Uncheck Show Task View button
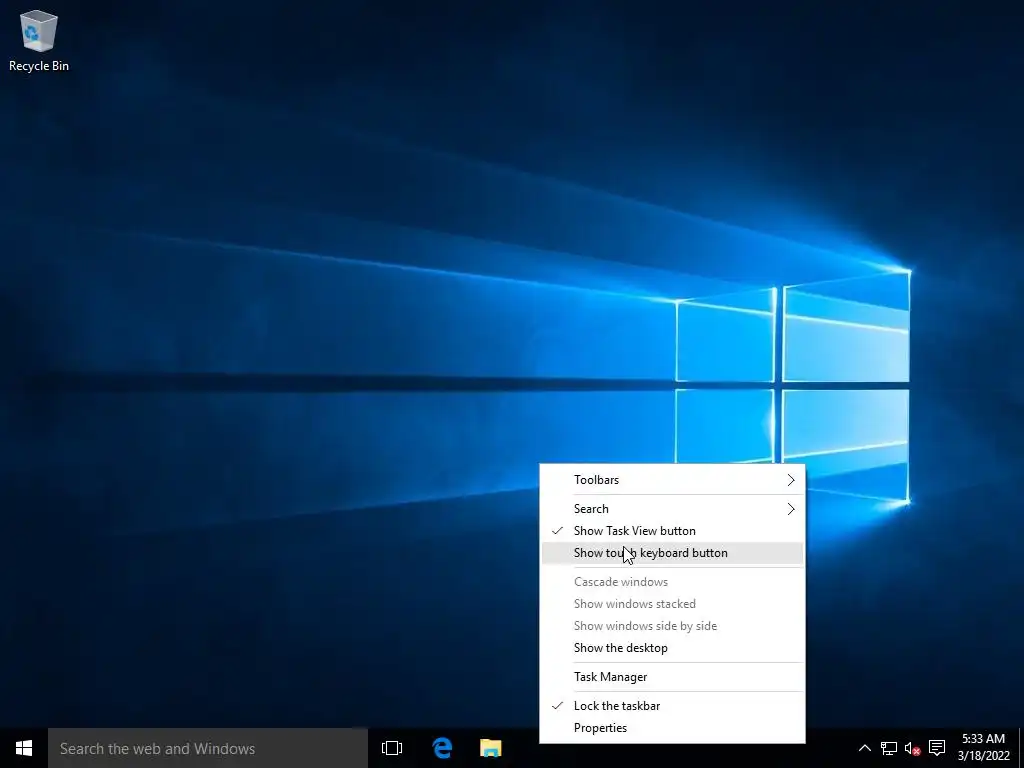Screen dimensions: 1024x768 pos(672,531)
